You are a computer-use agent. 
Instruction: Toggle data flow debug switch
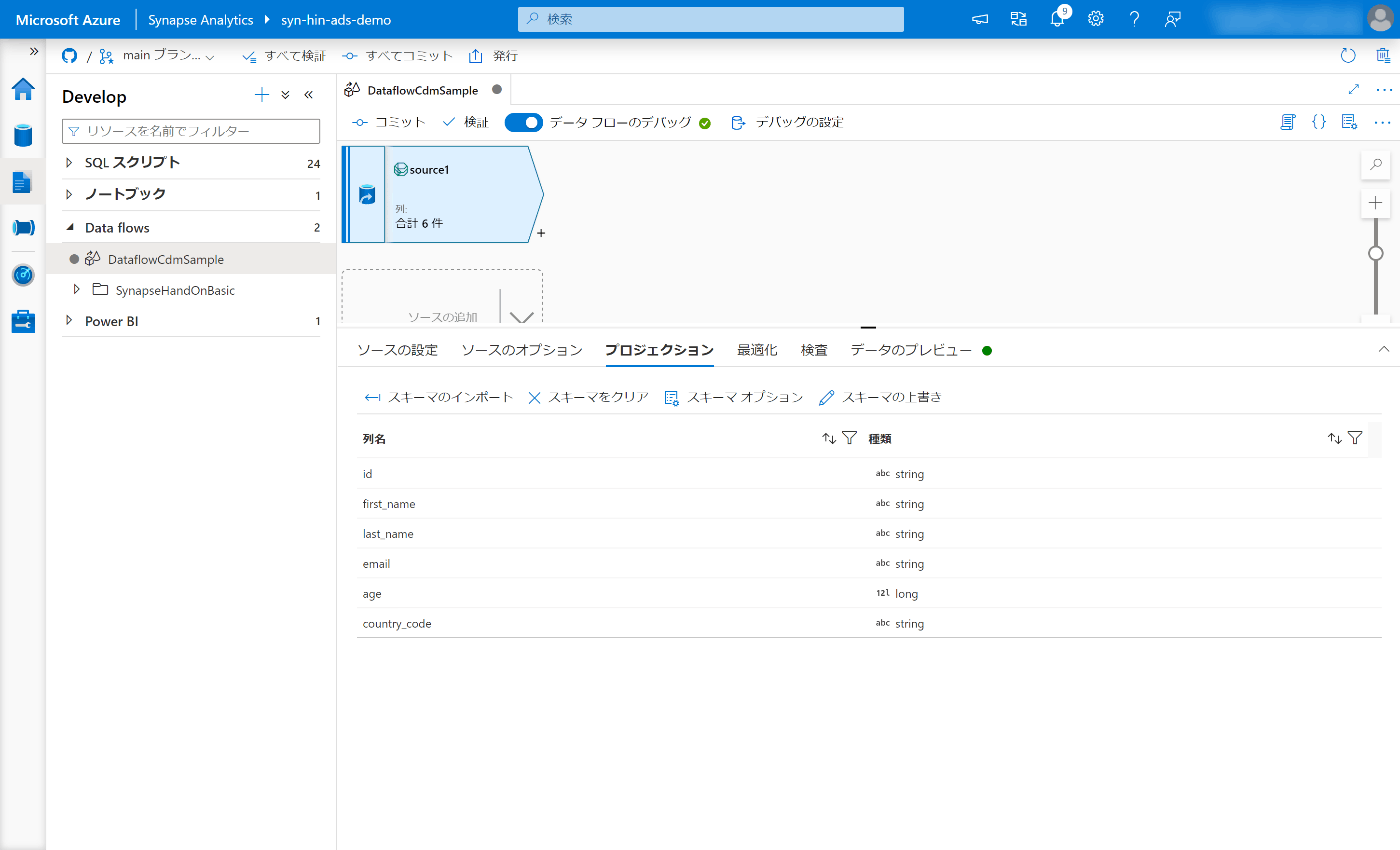click(x=524, y=122)
